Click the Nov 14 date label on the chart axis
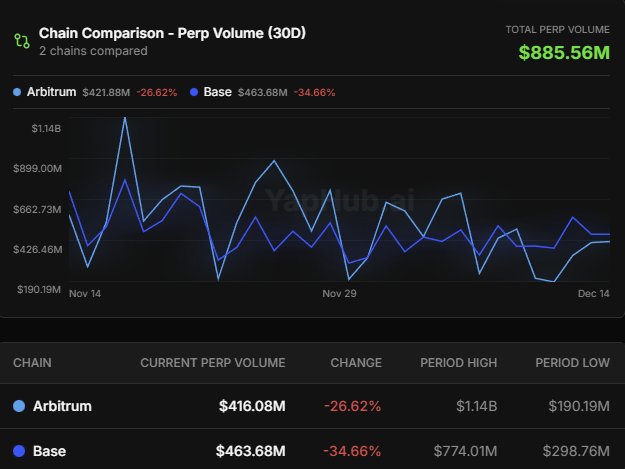This screenshot has width=625, height=469. tap(85, 294)
